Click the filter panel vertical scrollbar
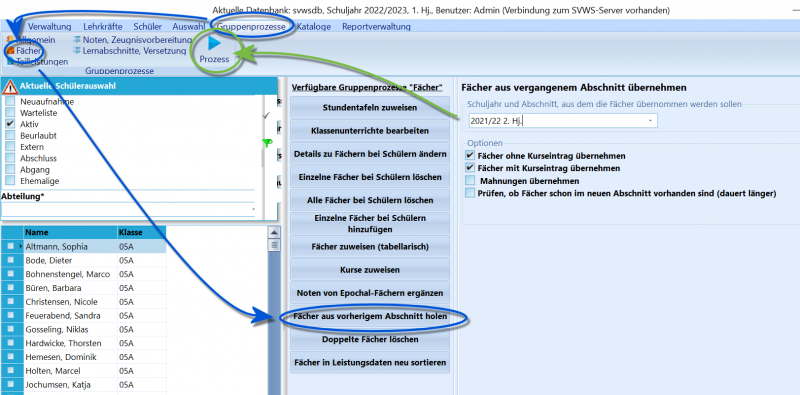 263,159
